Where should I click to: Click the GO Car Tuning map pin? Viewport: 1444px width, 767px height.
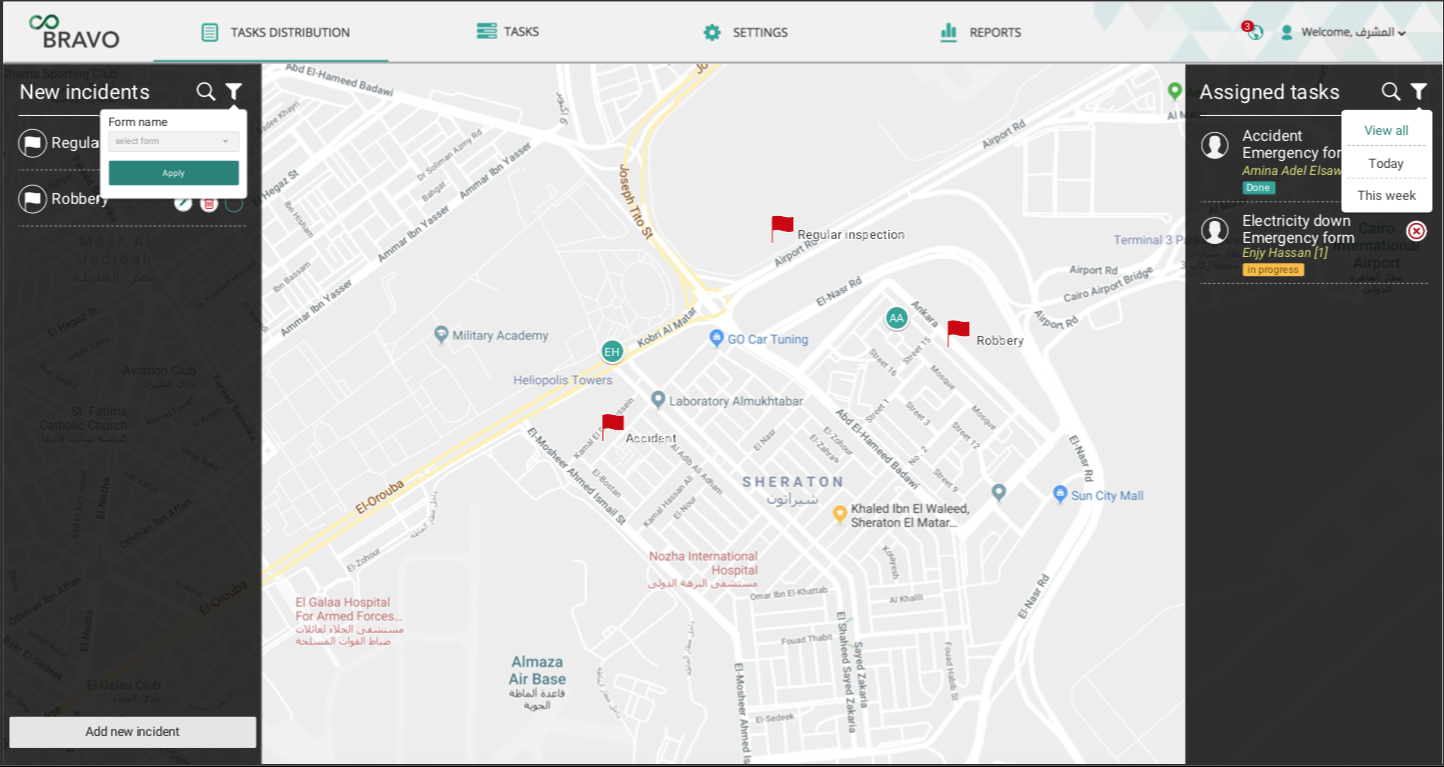pos(716,338)
